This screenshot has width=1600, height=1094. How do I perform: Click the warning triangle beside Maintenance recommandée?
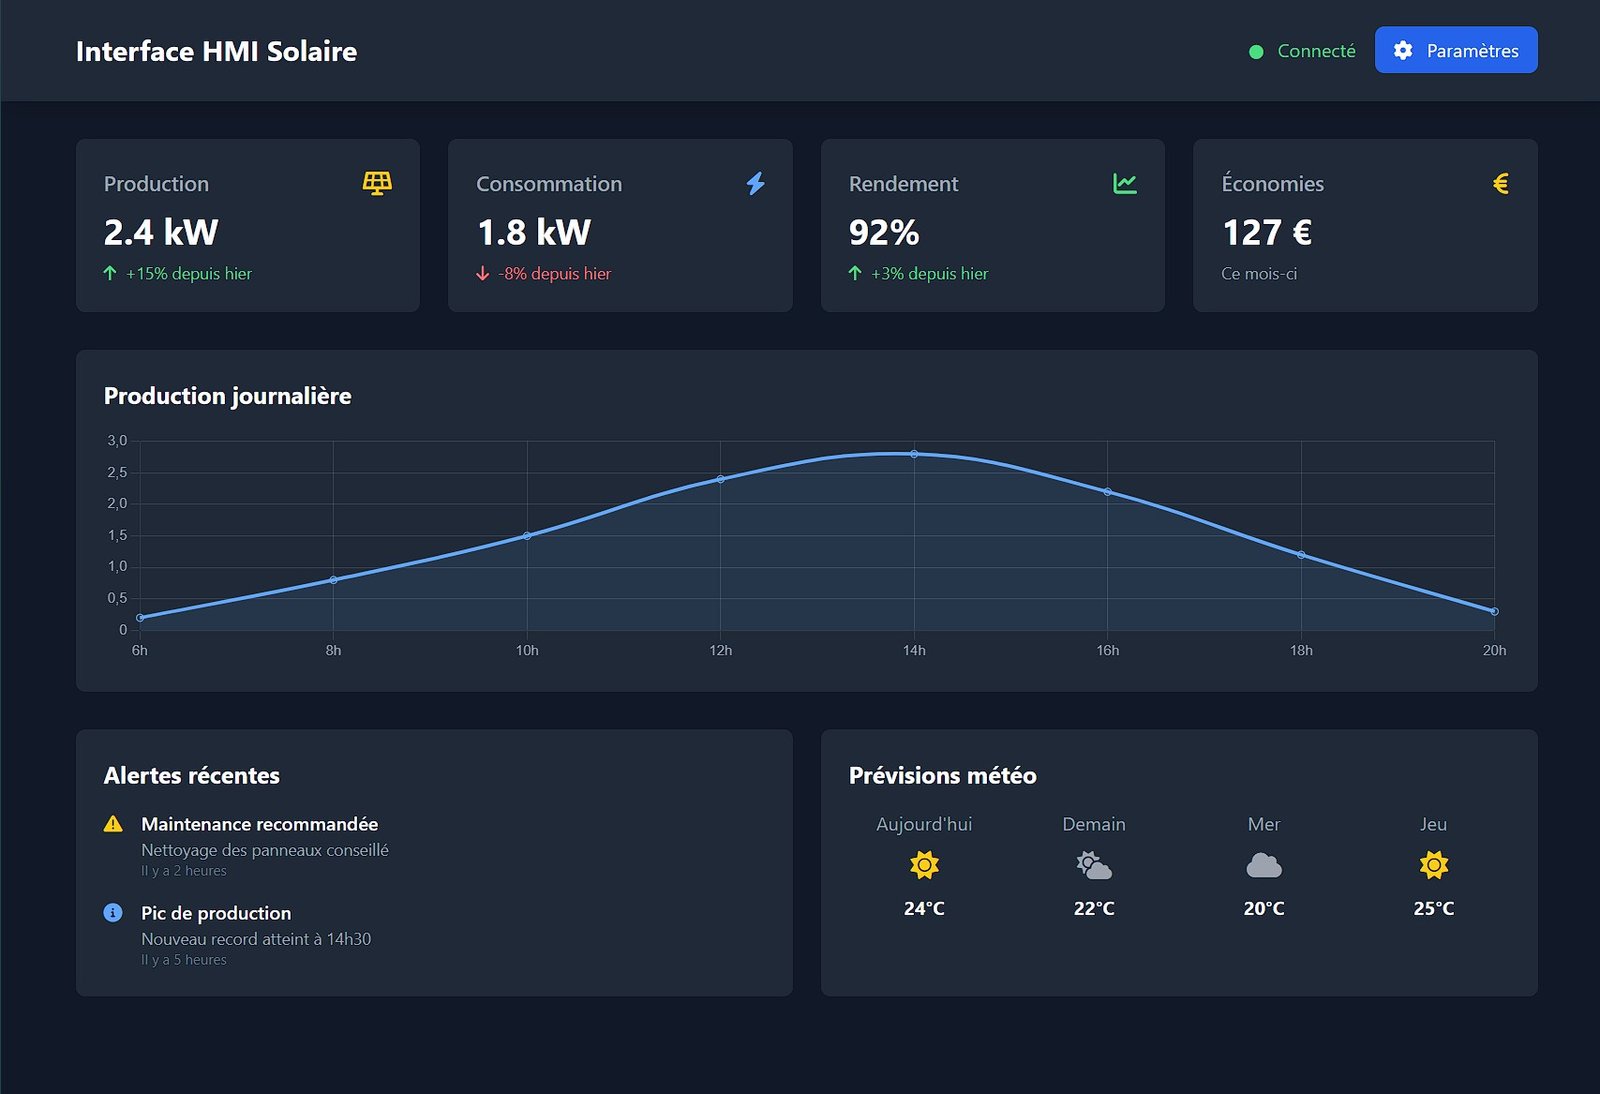pyautogui.click(x=114, y=823)
